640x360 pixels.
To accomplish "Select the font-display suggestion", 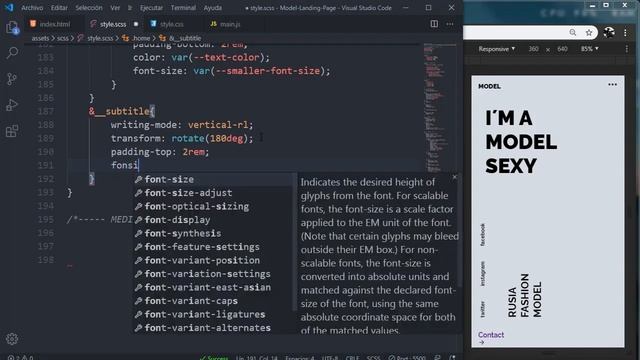I will point(213,220).
